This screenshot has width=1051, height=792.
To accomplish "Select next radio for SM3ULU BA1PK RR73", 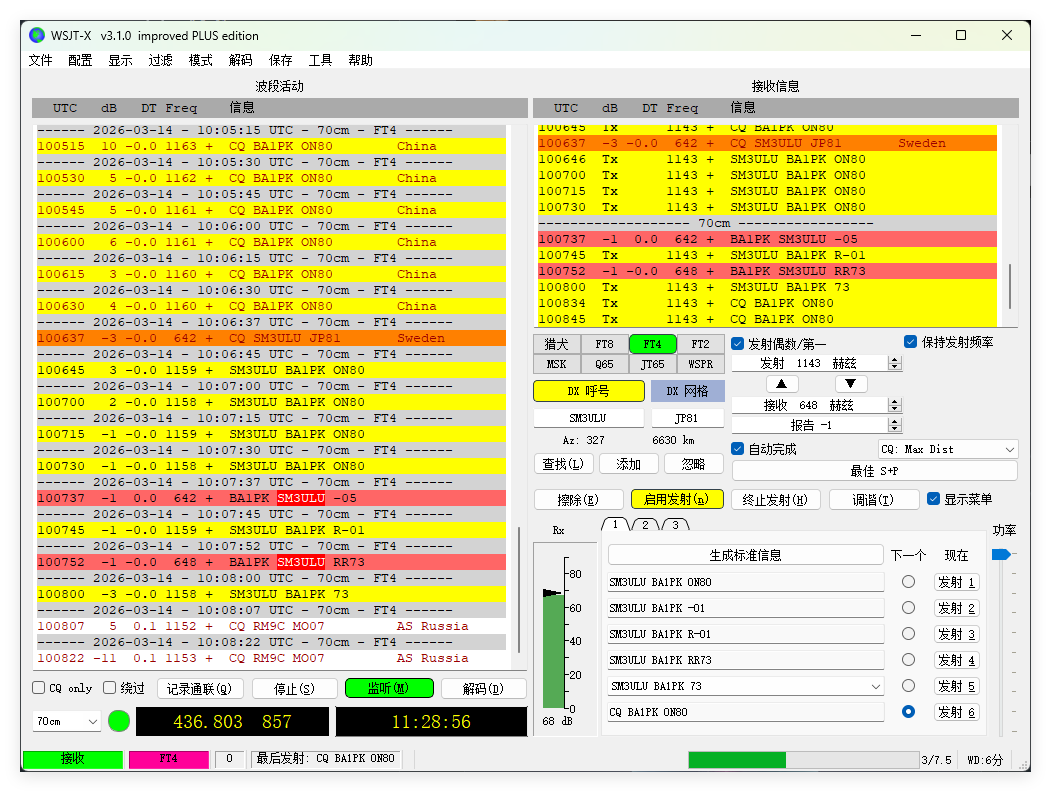I will pos(908,660).
